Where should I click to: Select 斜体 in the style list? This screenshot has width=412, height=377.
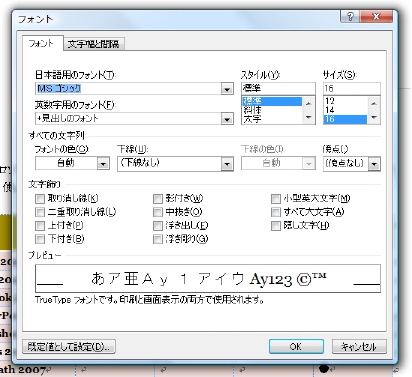(x=272, y=110)
